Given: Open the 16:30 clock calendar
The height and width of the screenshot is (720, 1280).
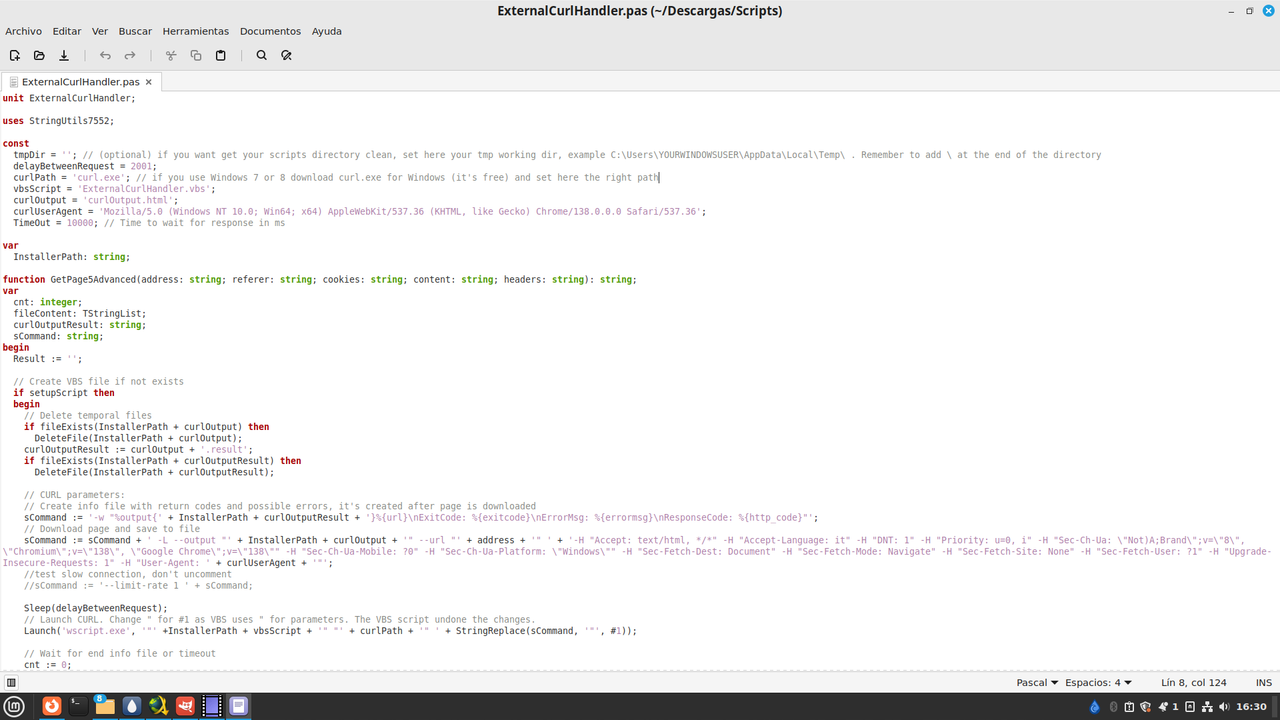Looking at the screenshot, I should coord(1251,707).
